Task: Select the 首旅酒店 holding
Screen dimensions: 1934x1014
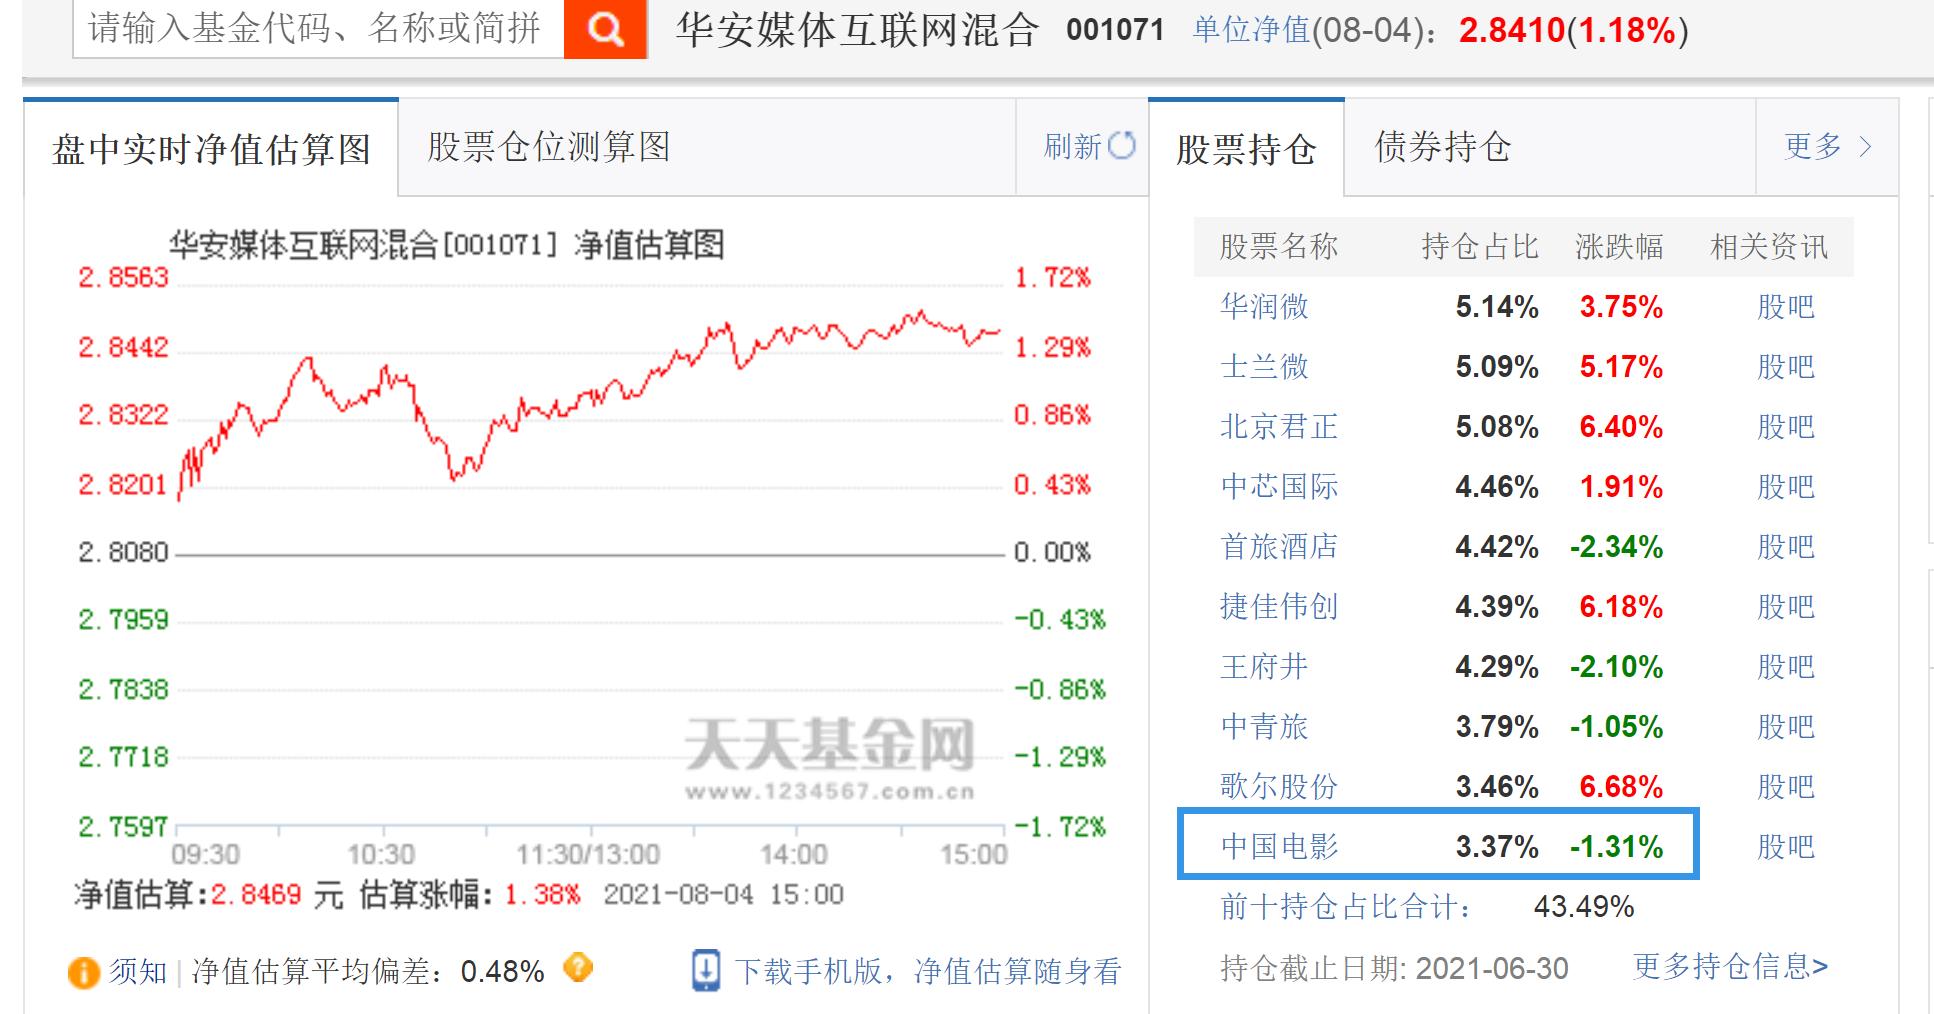Action: [x=1277, y=547]
